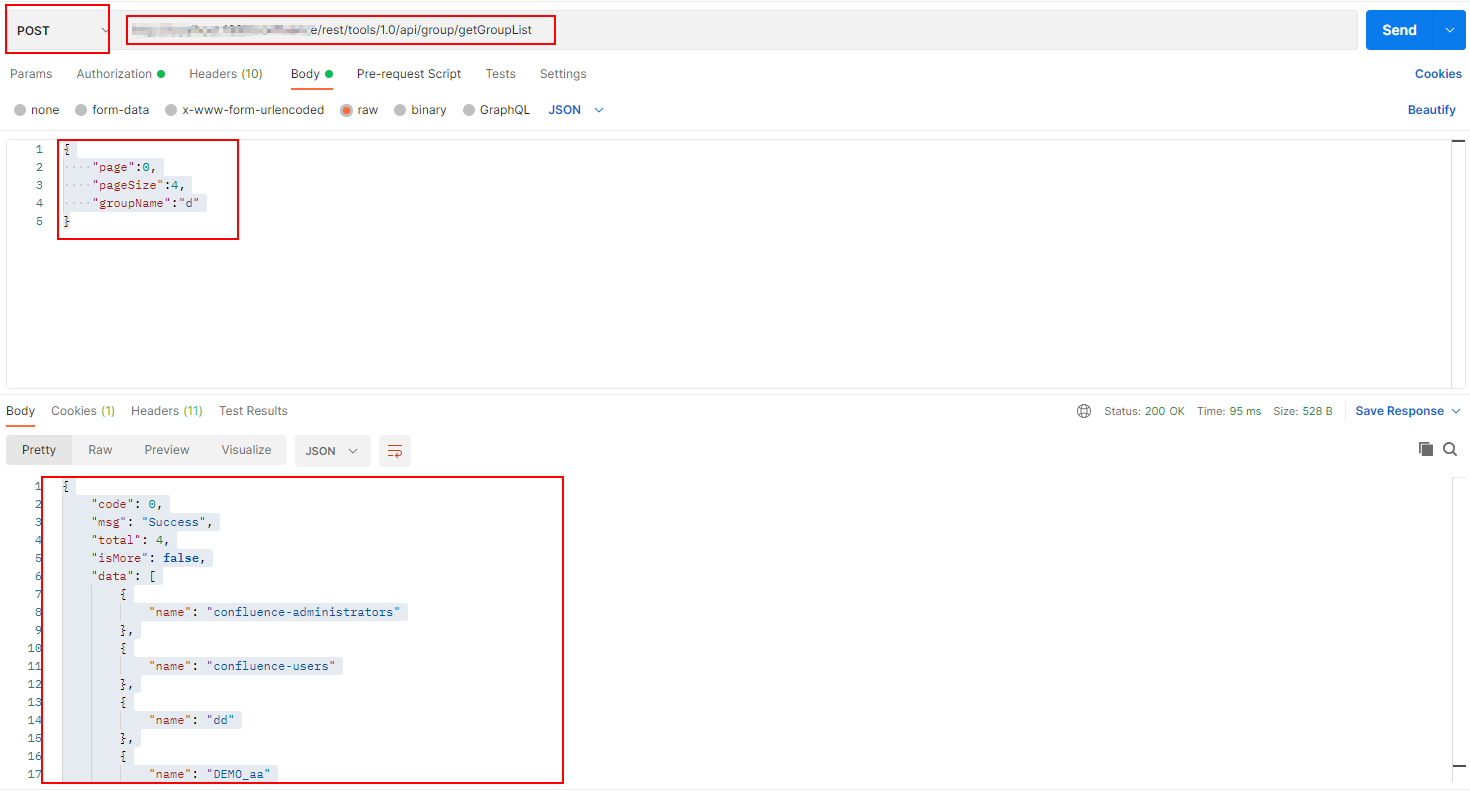Open the Pre-request Script tab
The image size is (1470, 791).
[x=409, y=74]
